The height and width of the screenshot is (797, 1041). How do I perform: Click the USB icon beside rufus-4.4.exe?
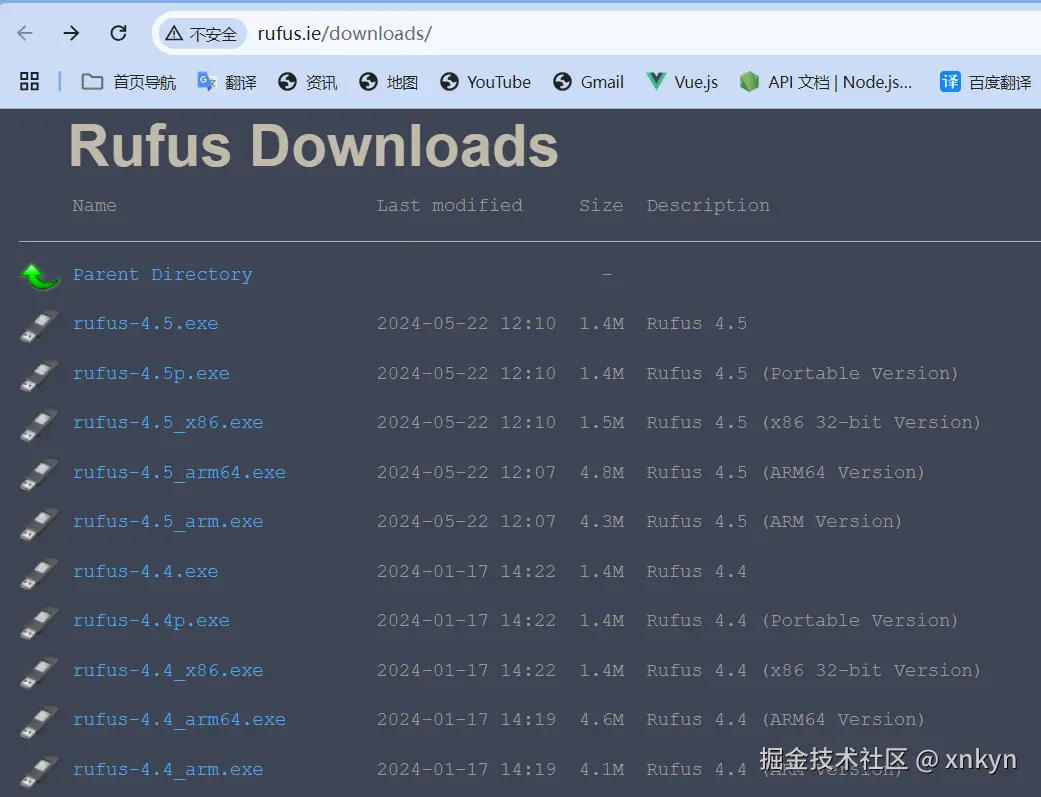[39, 574]
